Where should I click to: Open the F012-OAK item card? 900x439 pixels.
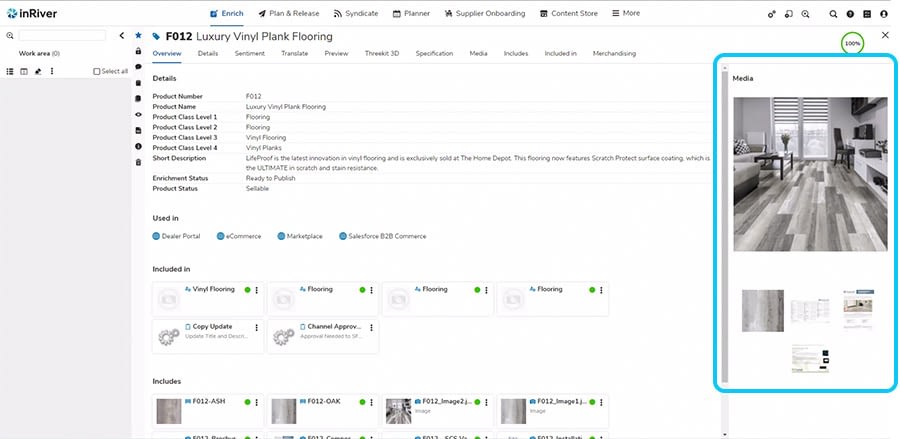(323, 411)
